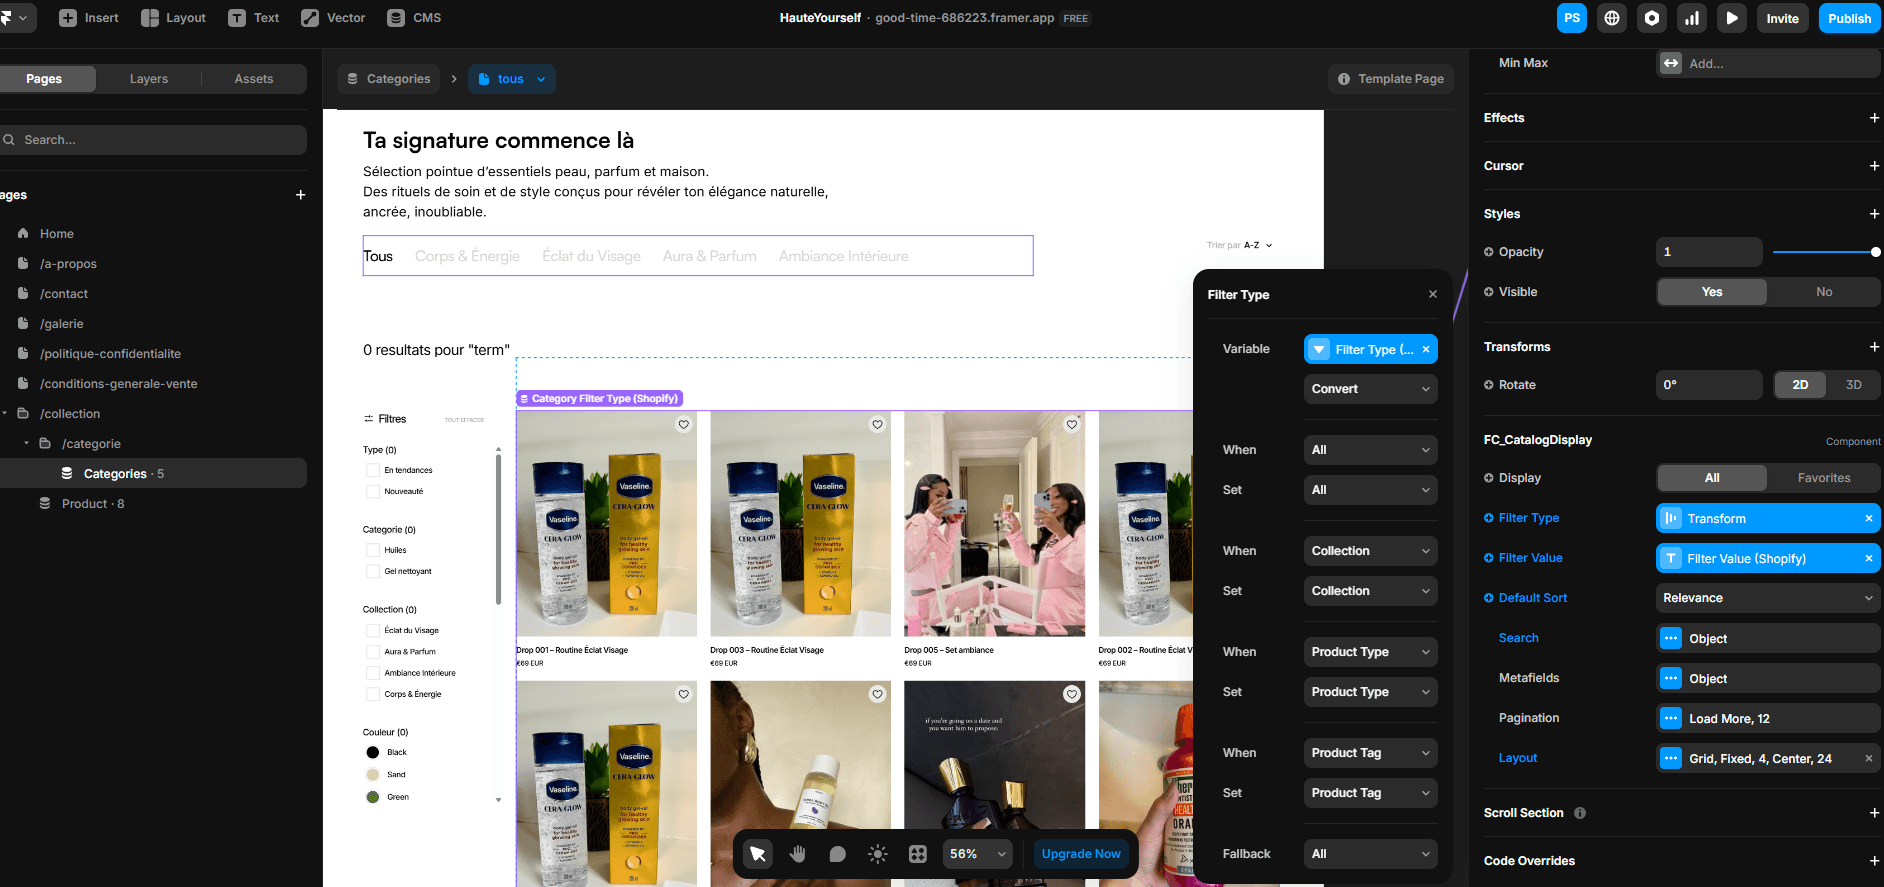Image resolution: width=1884 pixels, height=887 pixels.
Task: Collapse the /collection folder
Action: [x=5, y=413]
